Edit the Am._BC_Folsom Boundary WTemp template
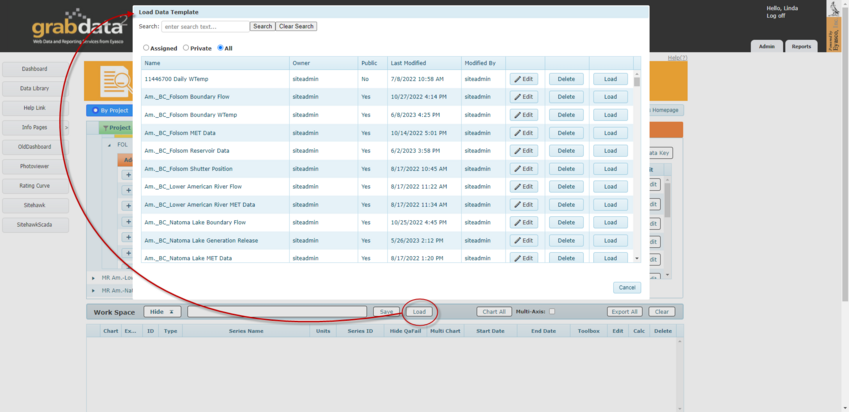The height and width of the screenshot is (412, 849). click(524, 115)
